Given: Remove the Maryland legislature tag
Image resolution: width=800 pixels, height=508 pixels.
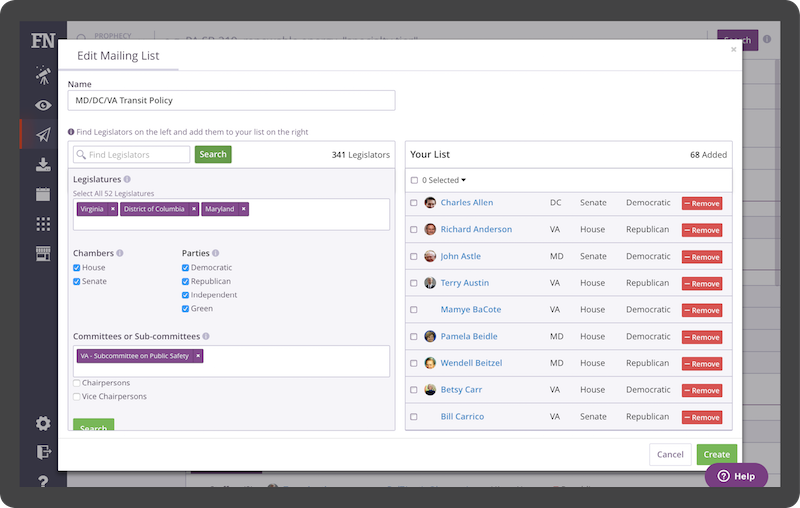Looking at the screenshot, I should click(x=244, y=209).
